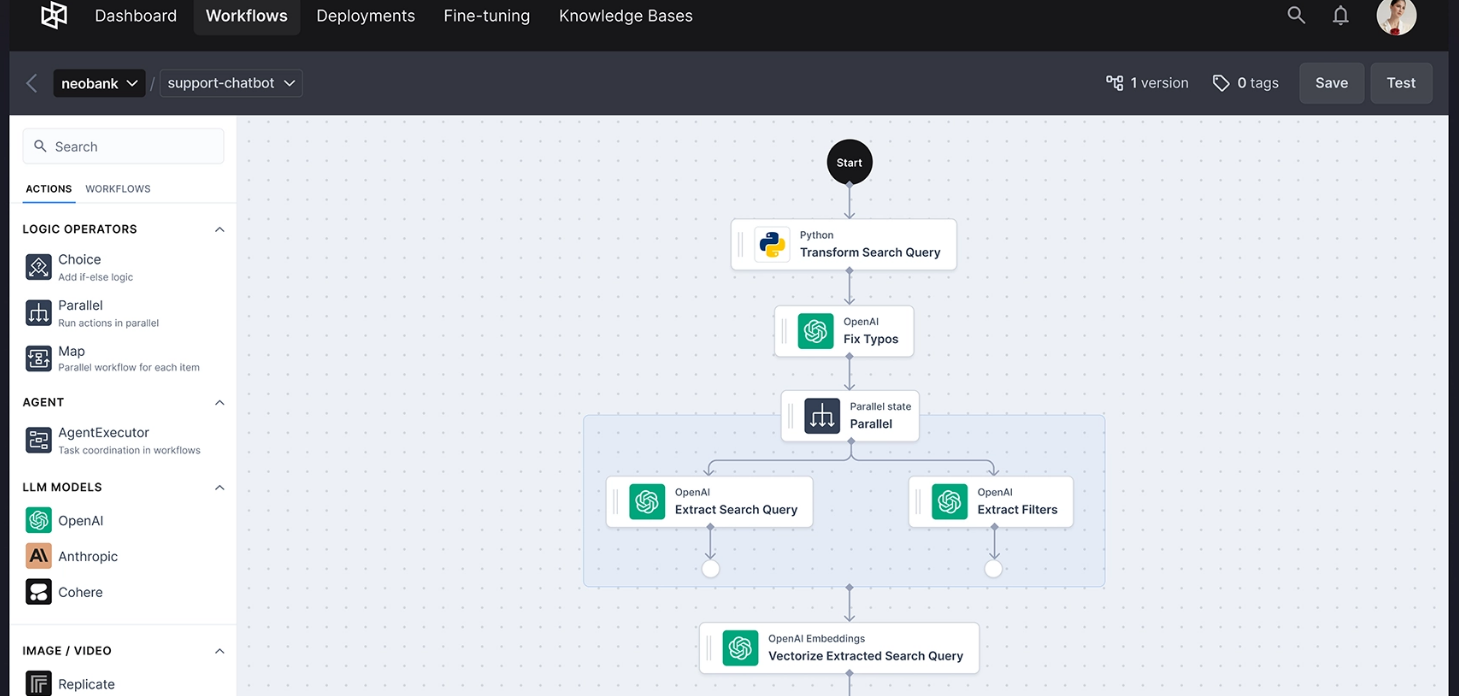Select the Anthropic model icon
Screen dimensions: 1459x696
[38, 556]
